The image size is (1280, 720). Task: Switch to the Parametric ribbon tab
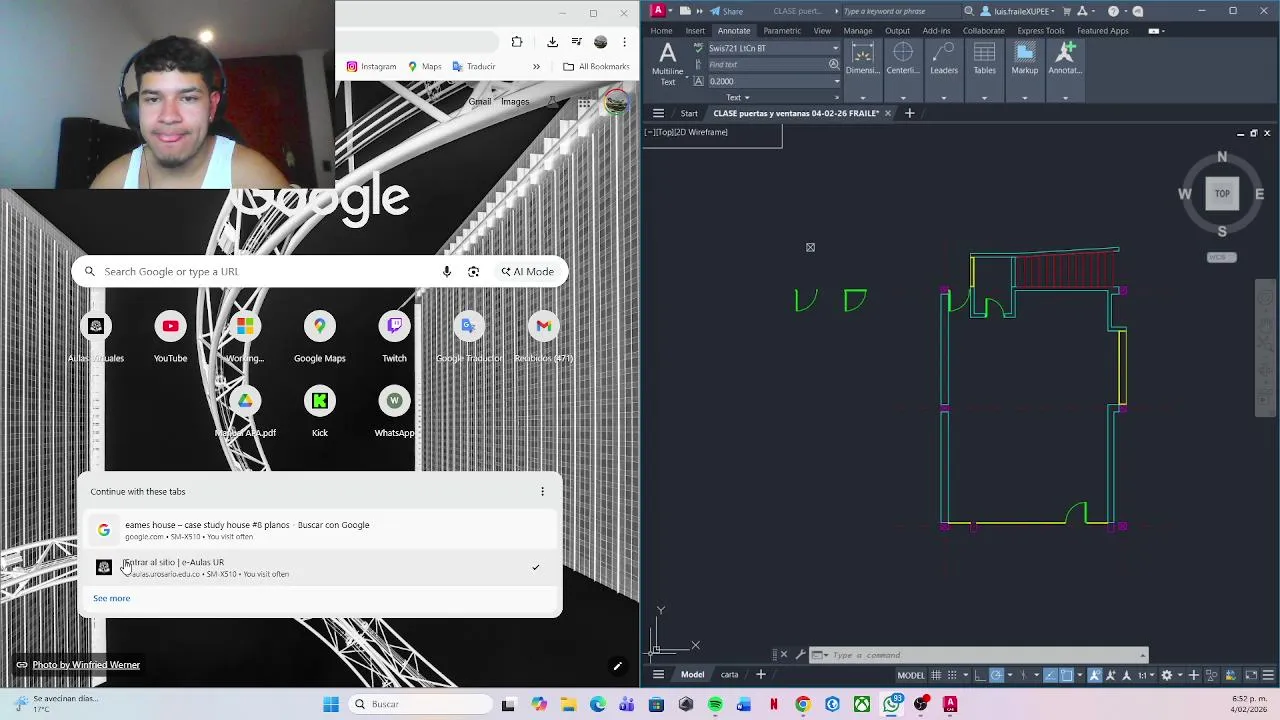(782, 31)
